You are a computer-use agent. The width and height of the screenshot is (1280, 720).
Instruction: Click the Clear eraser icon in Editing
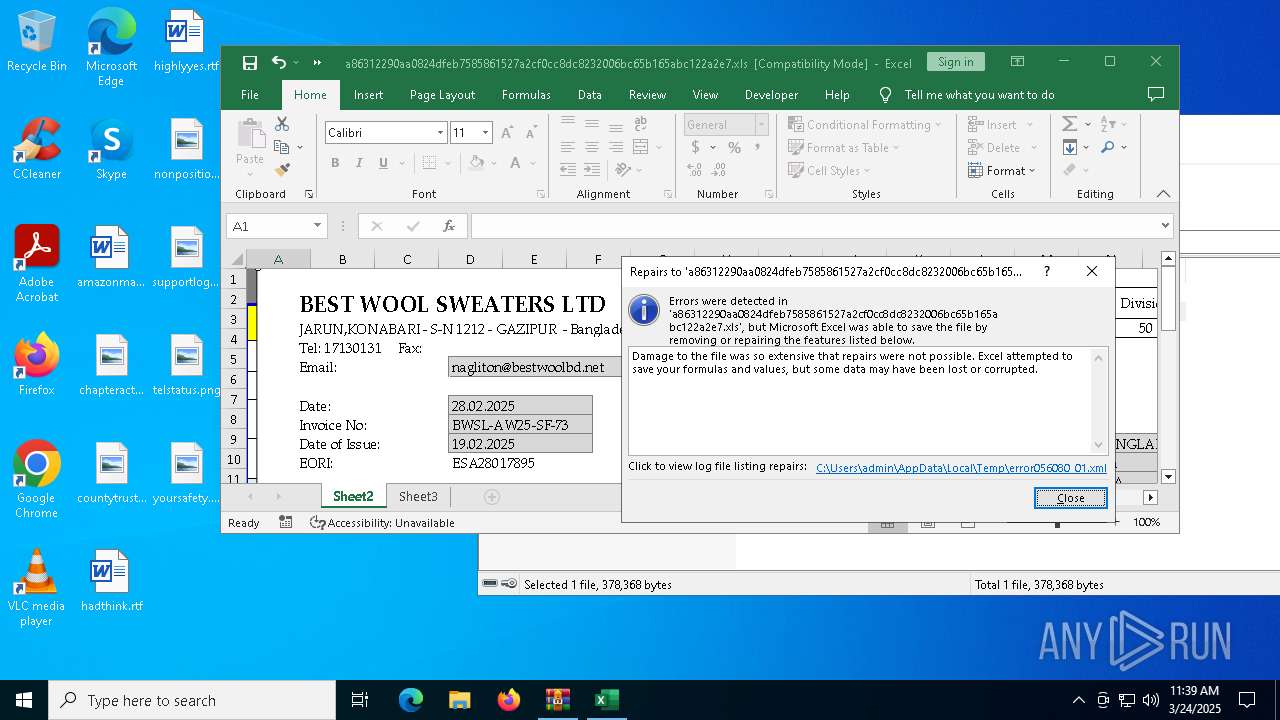pos(1070,170)
